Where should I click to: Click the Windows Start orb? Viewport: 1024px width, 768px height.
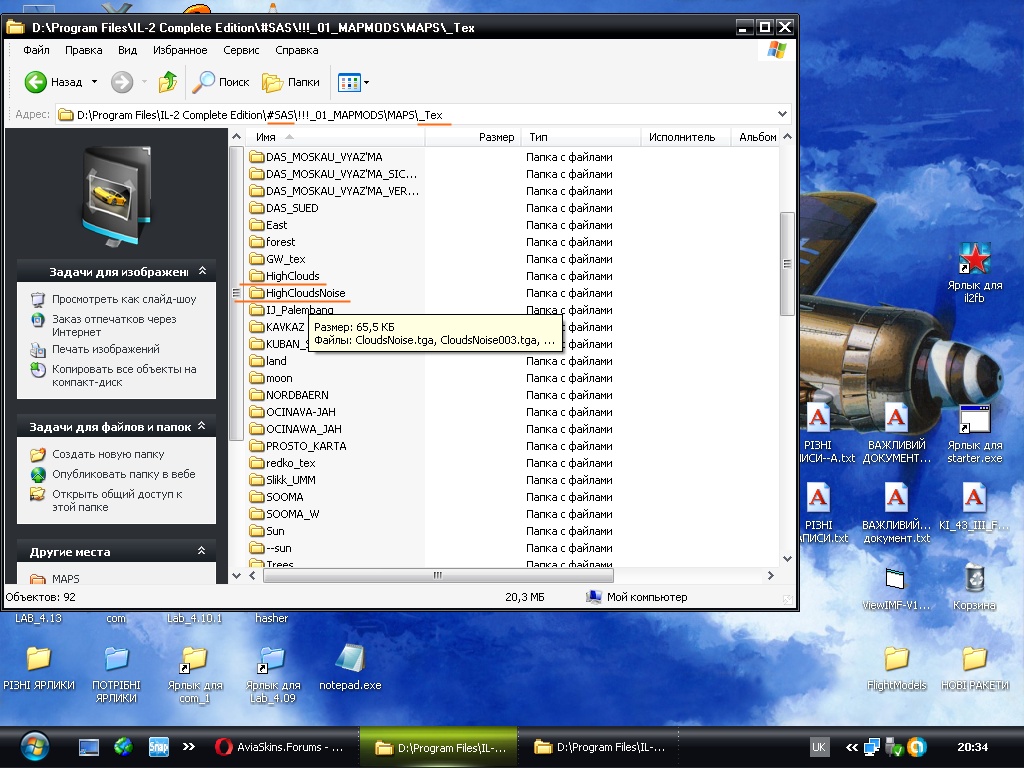coord(33,746)
